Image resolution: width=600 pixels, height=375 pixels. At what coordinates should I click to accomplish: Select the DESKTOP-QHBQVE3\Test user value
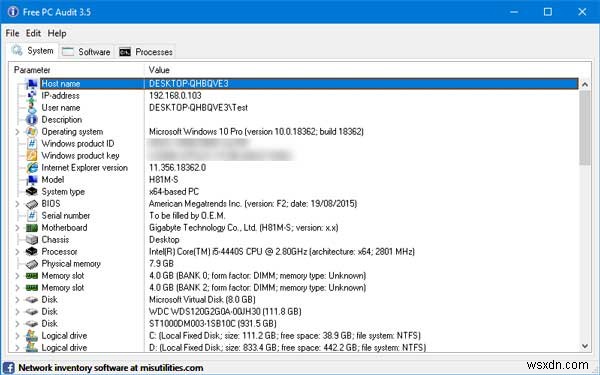(198, 108)
